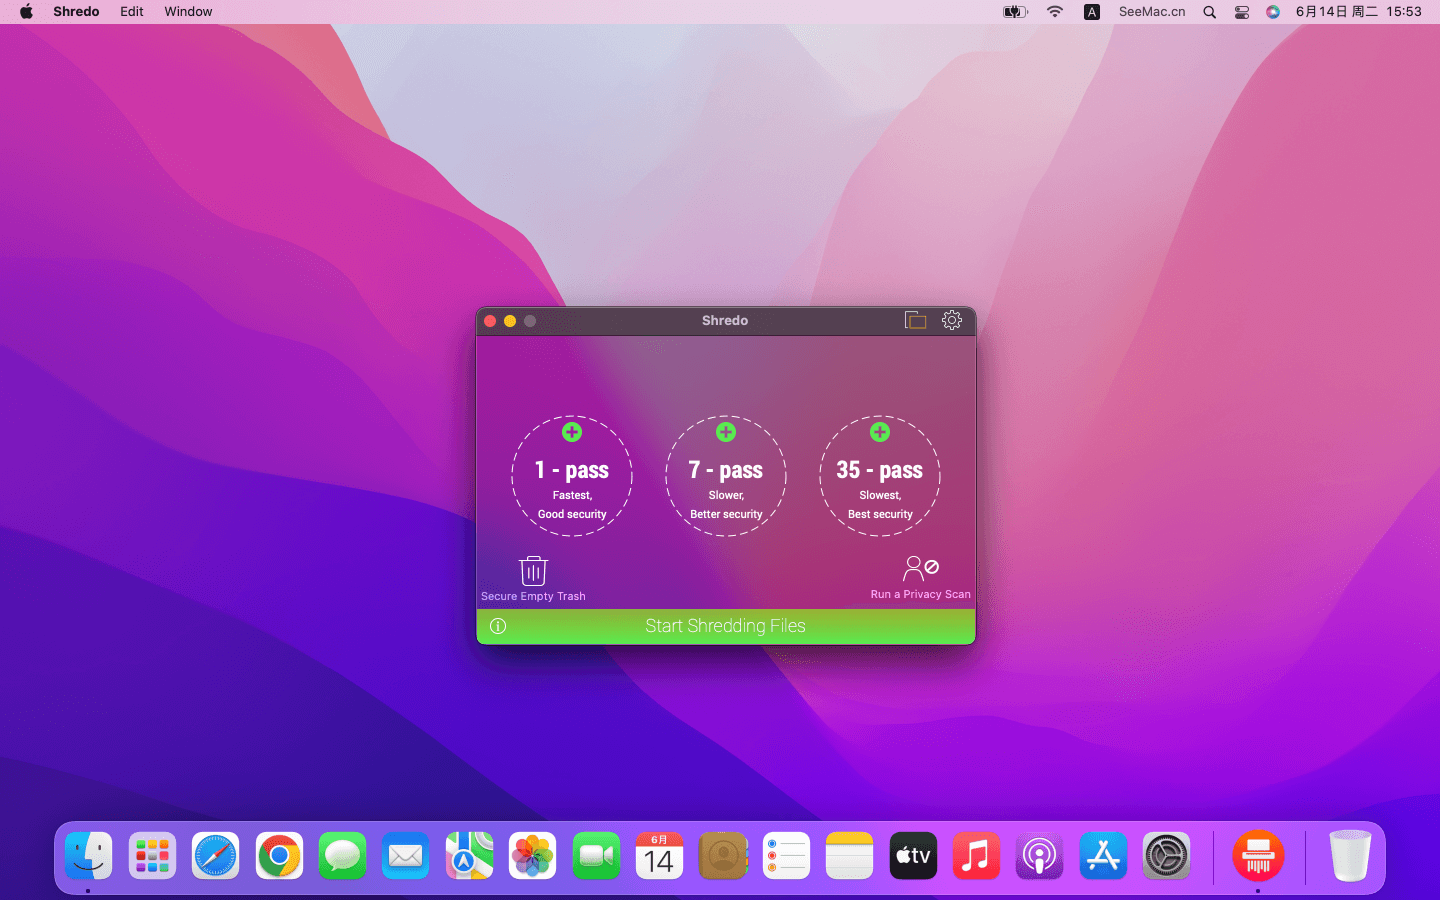
Task: Open the Trash in the Dock
Action: (x=1350, y=856)
